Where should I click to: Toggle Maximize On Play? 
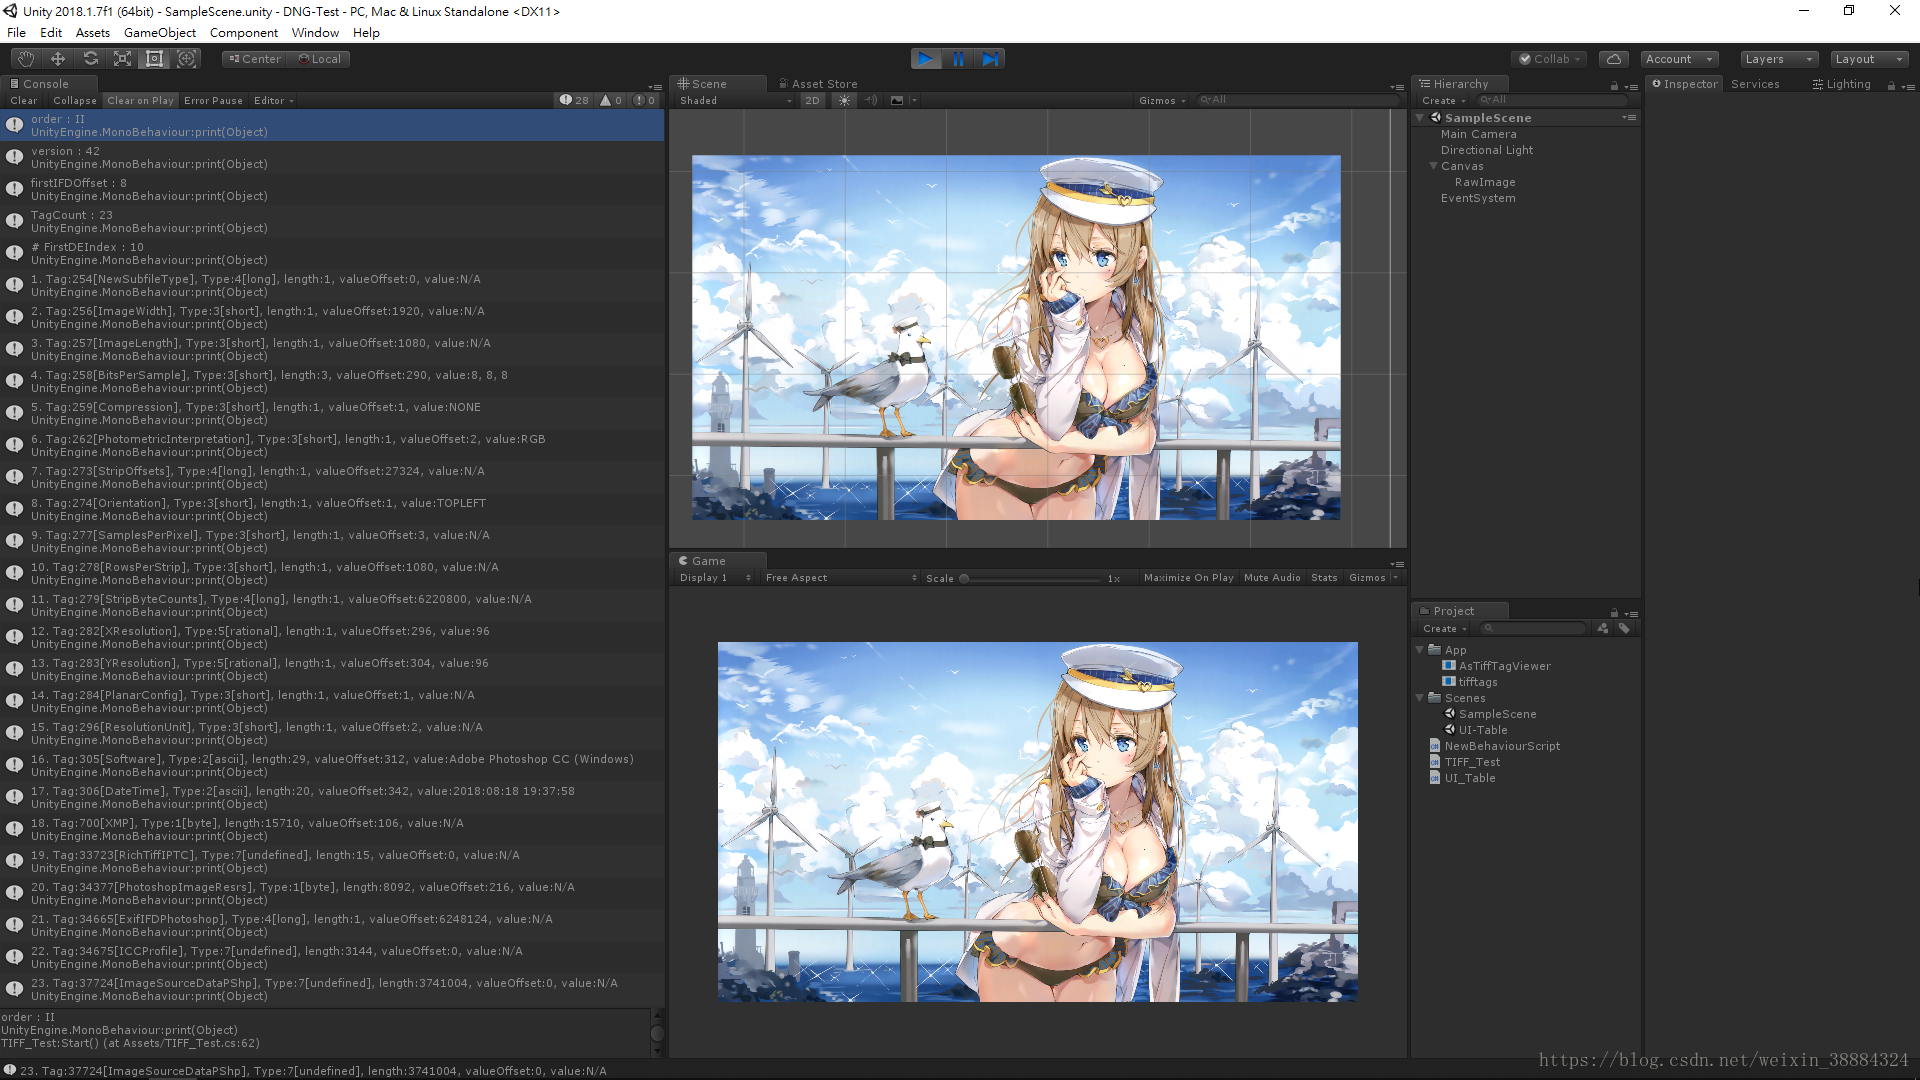coord(1188,578)
